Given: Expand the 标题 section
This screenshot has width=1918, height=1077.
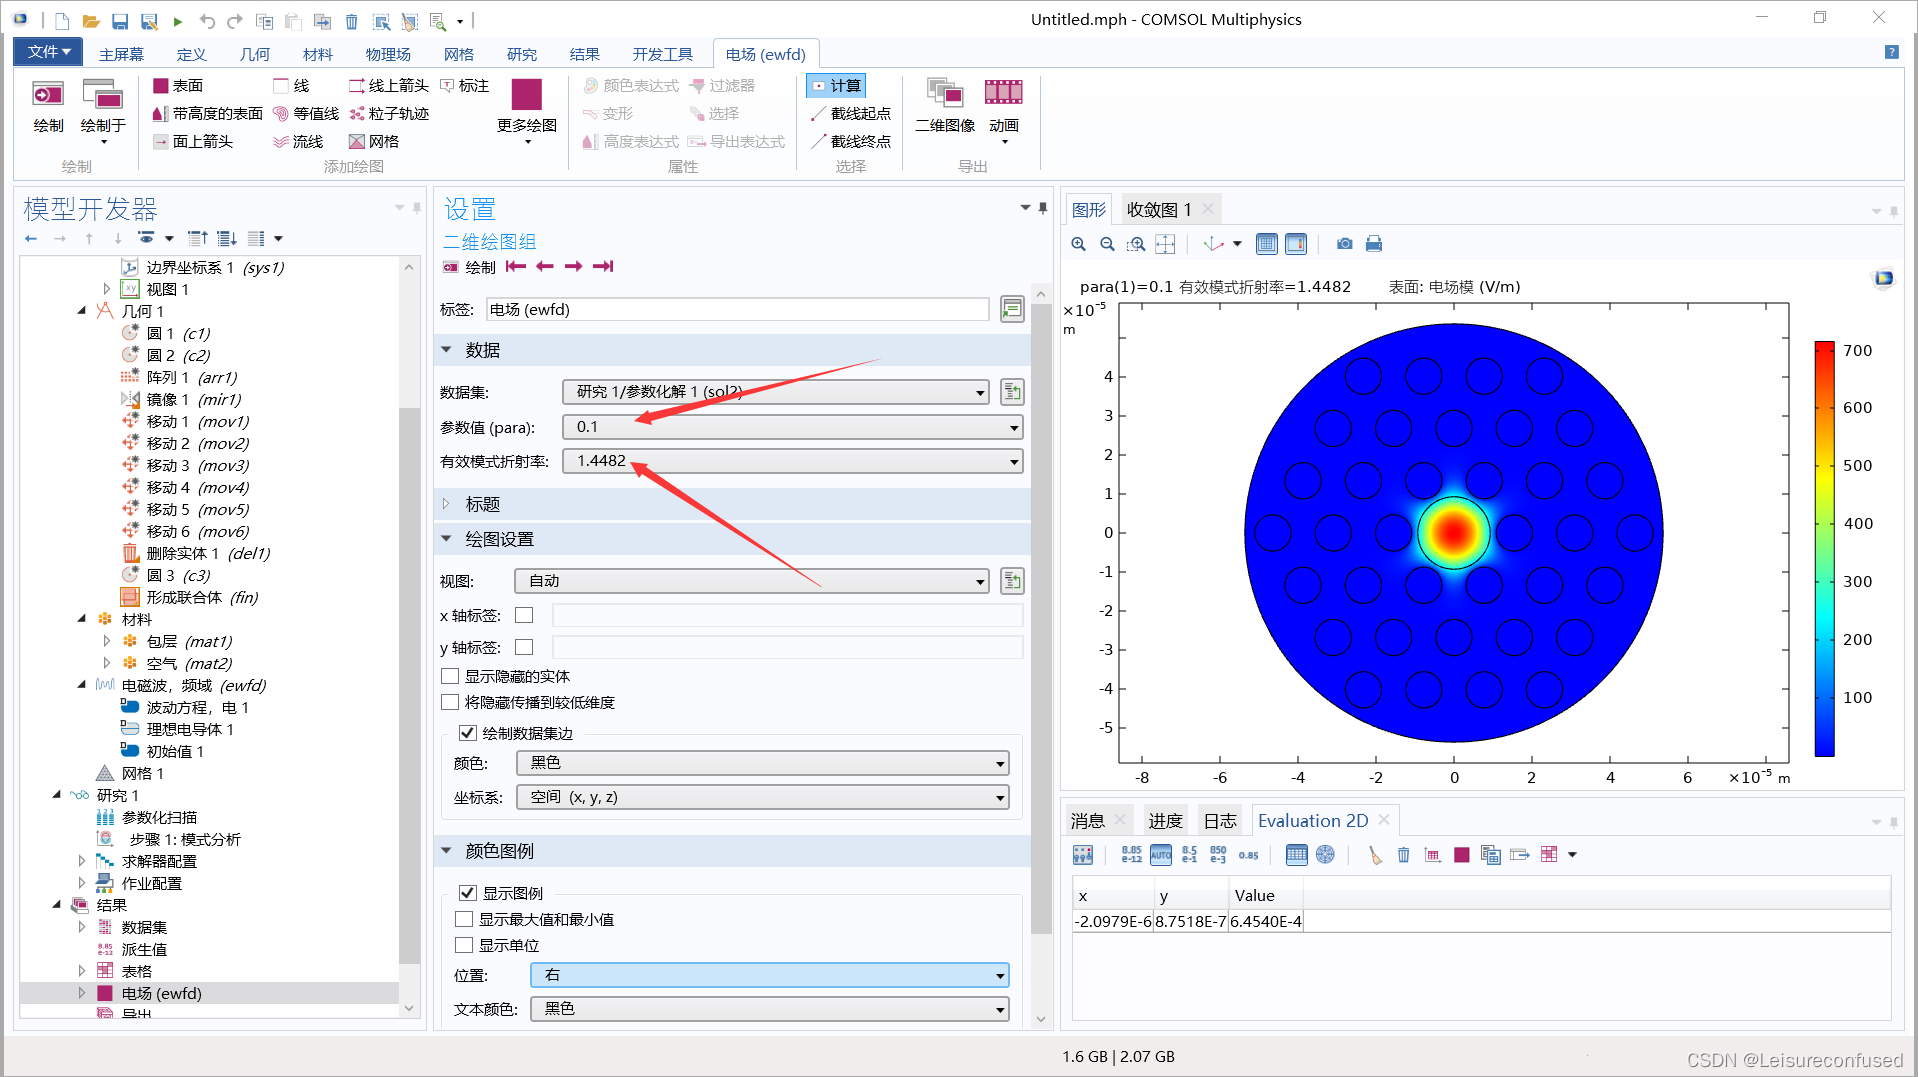Looking at the screenshot, I should [x=446, y=504].
